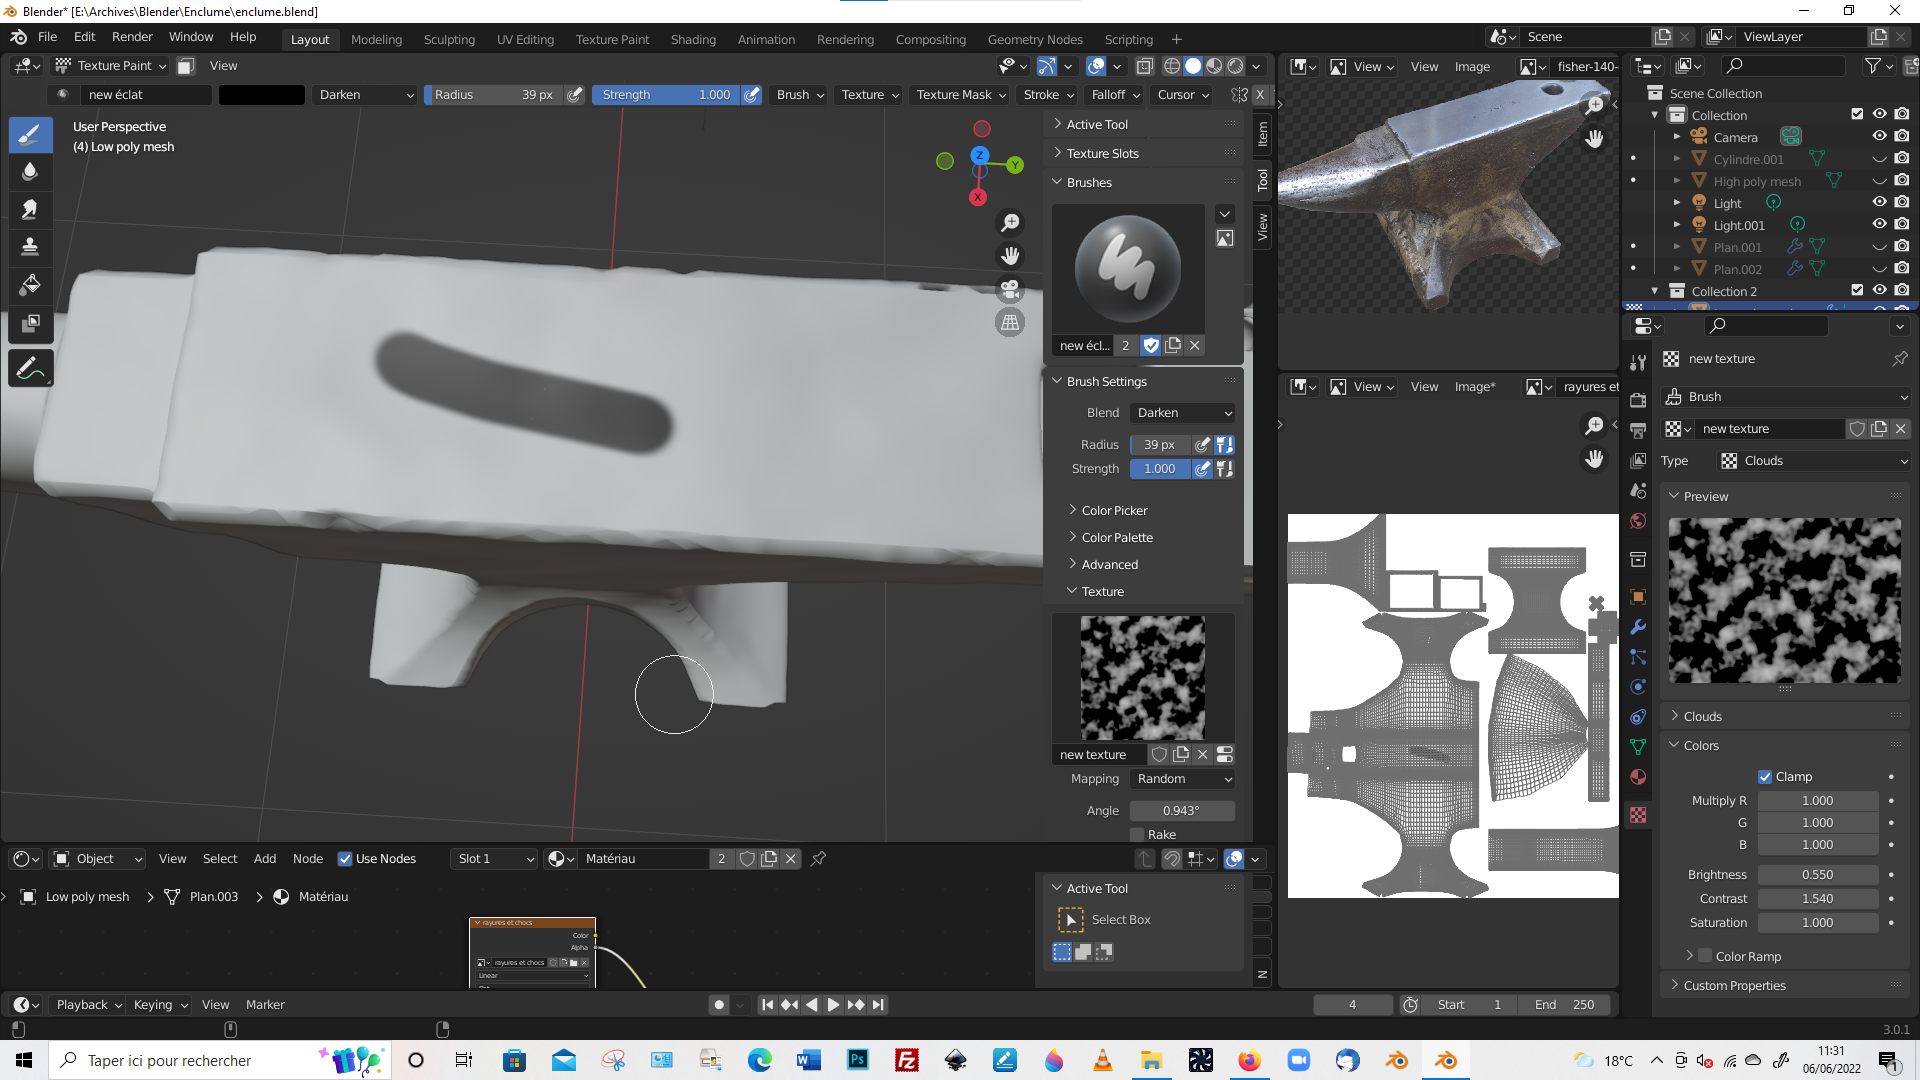
Task: Click the brush color black swatch
Action: [261, 95]
